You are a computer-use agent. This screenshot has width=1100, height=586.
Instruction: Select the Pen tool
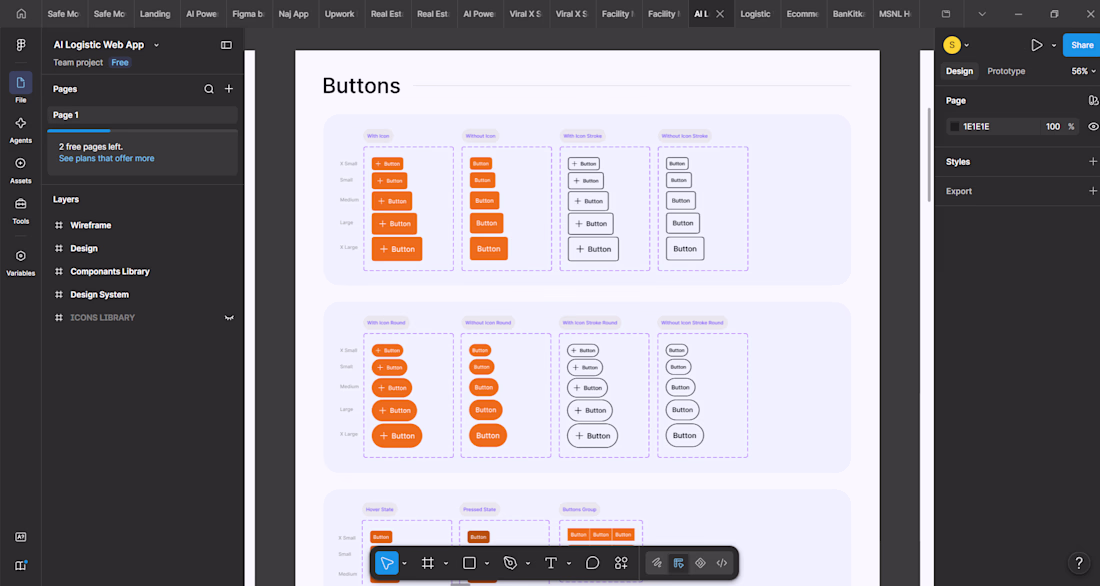510,563
